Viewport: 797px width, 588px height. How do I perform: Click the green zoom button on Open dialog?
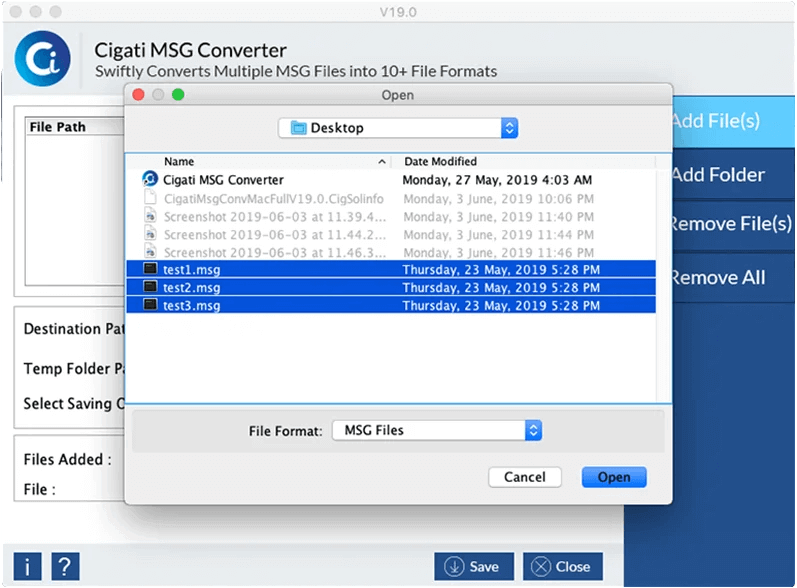coord(178,95)
